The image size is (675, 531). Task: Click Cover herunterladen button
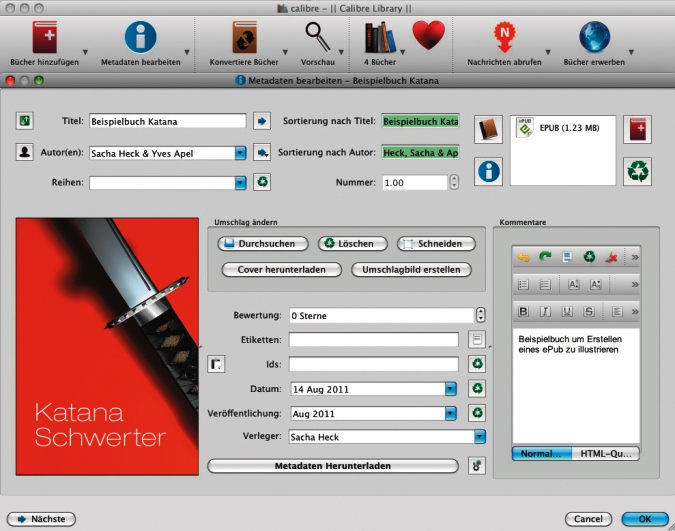(282, 270)
